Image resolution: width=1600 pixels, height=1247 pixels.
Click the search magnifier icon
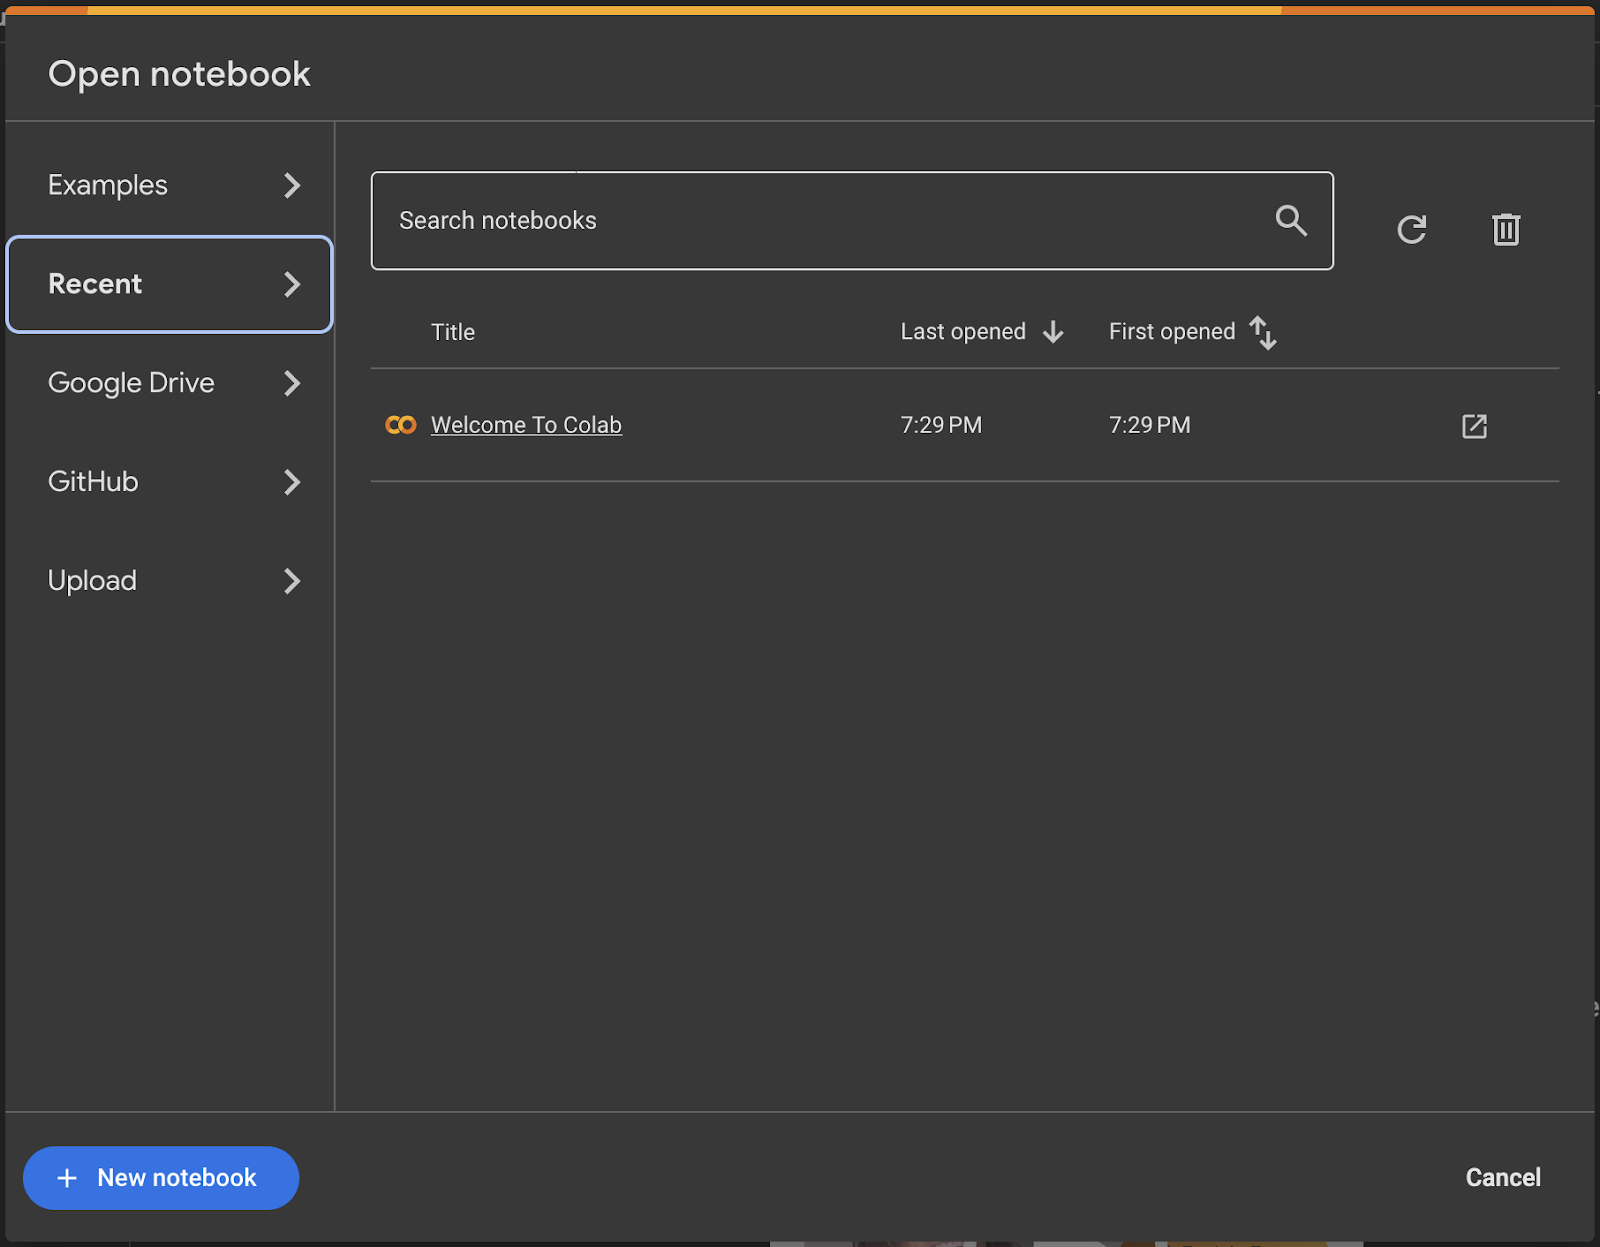(1291, 220)
